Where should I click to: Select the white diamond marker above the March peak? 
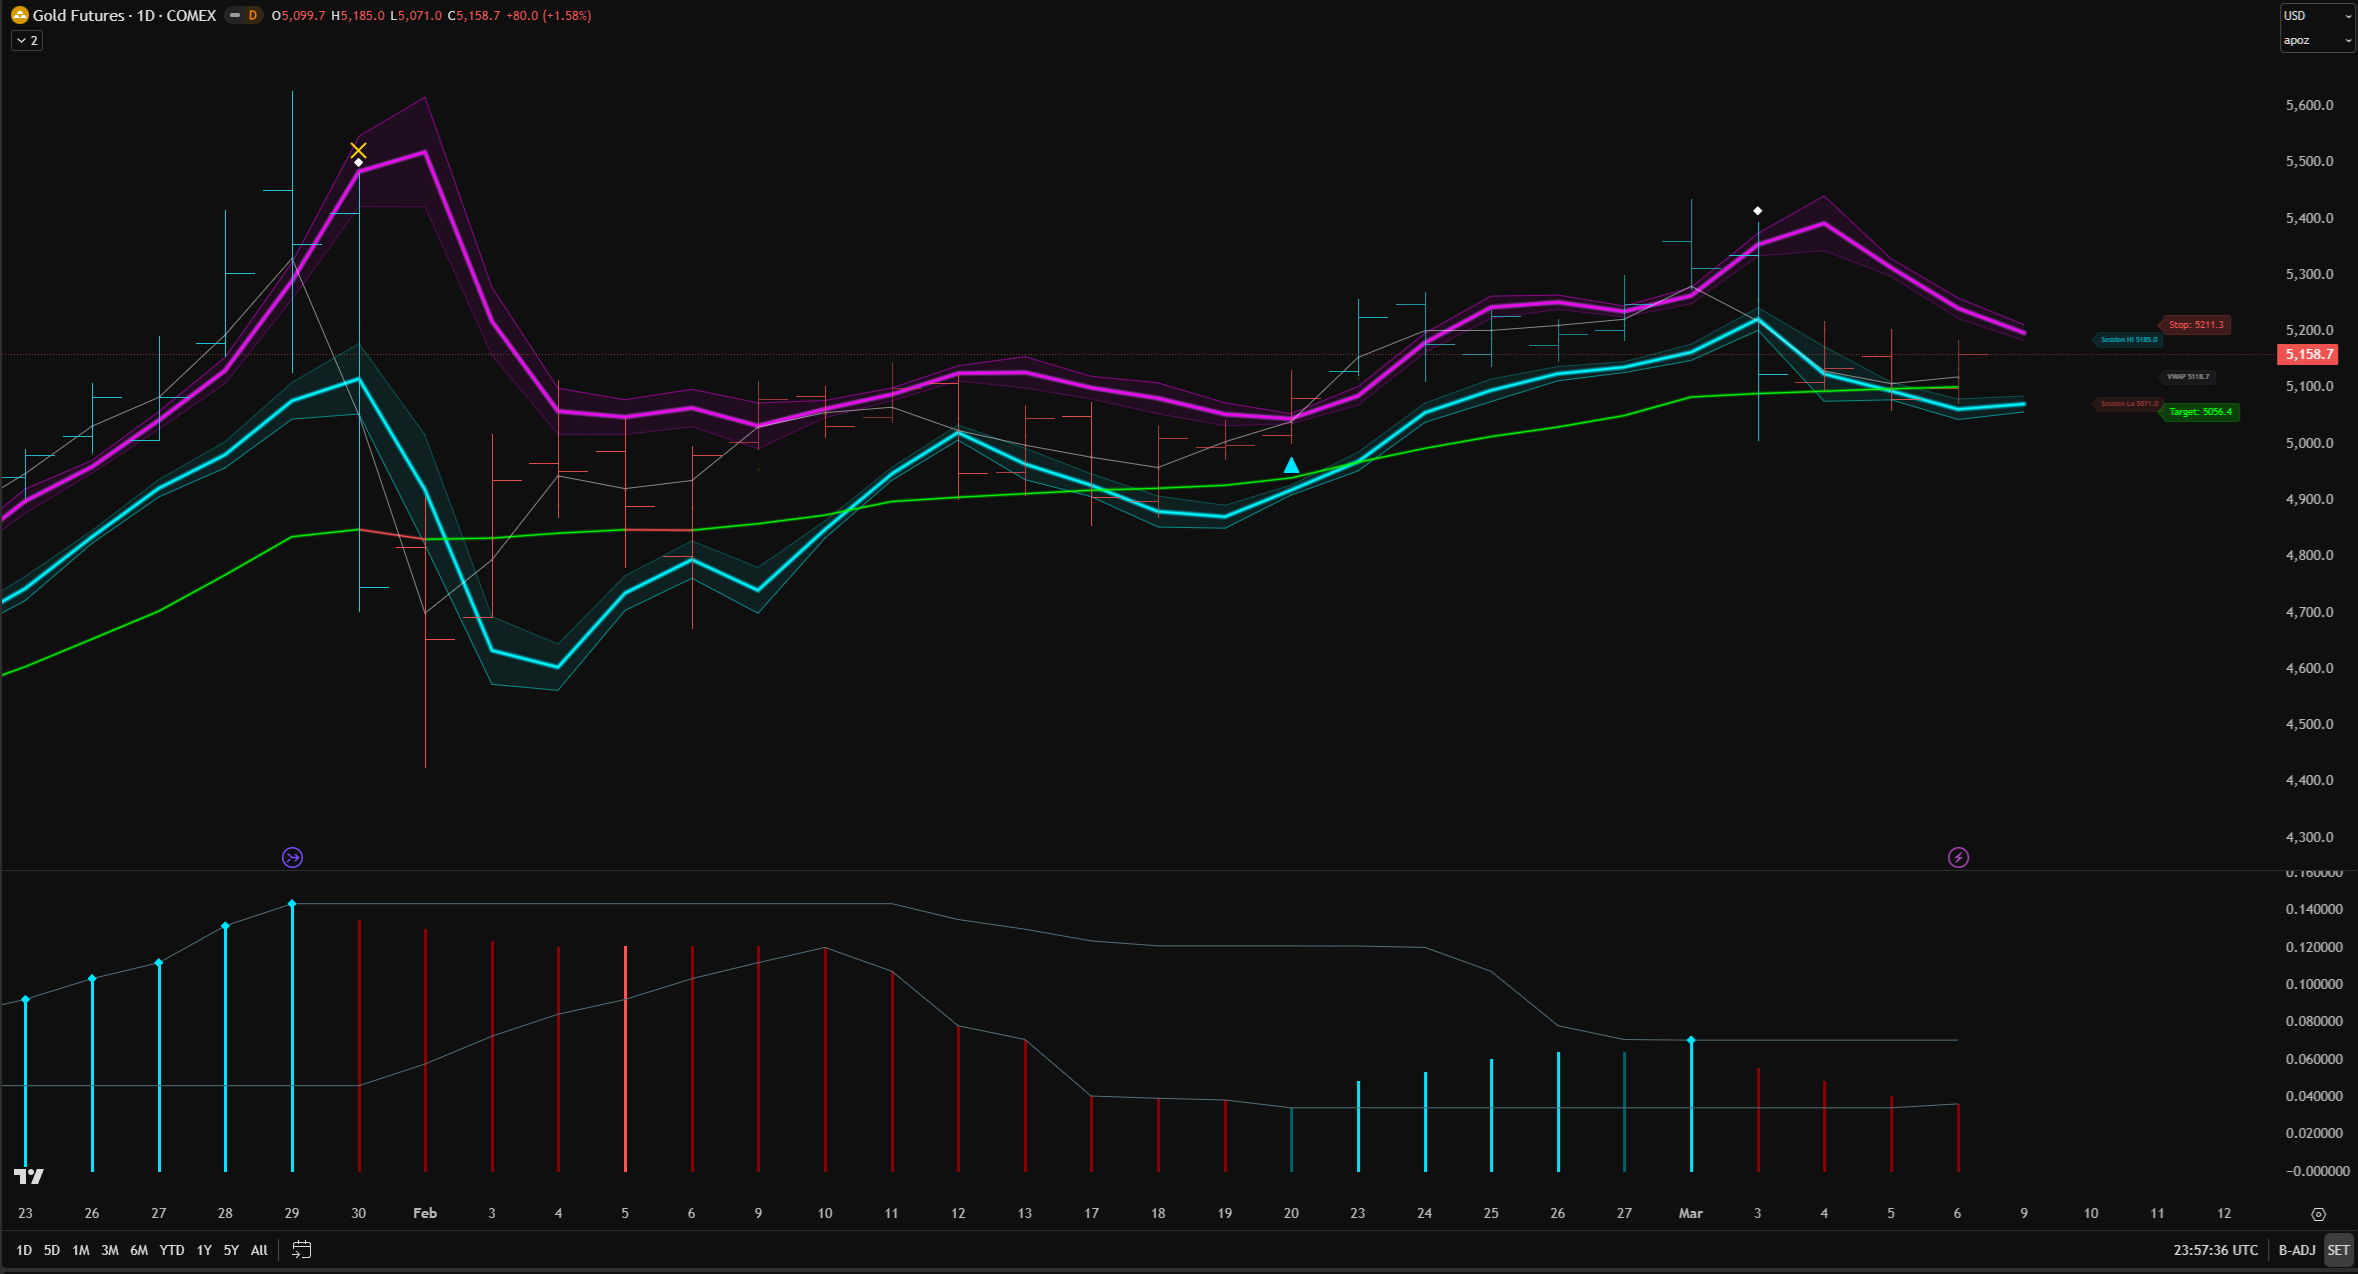point(1758,210)
